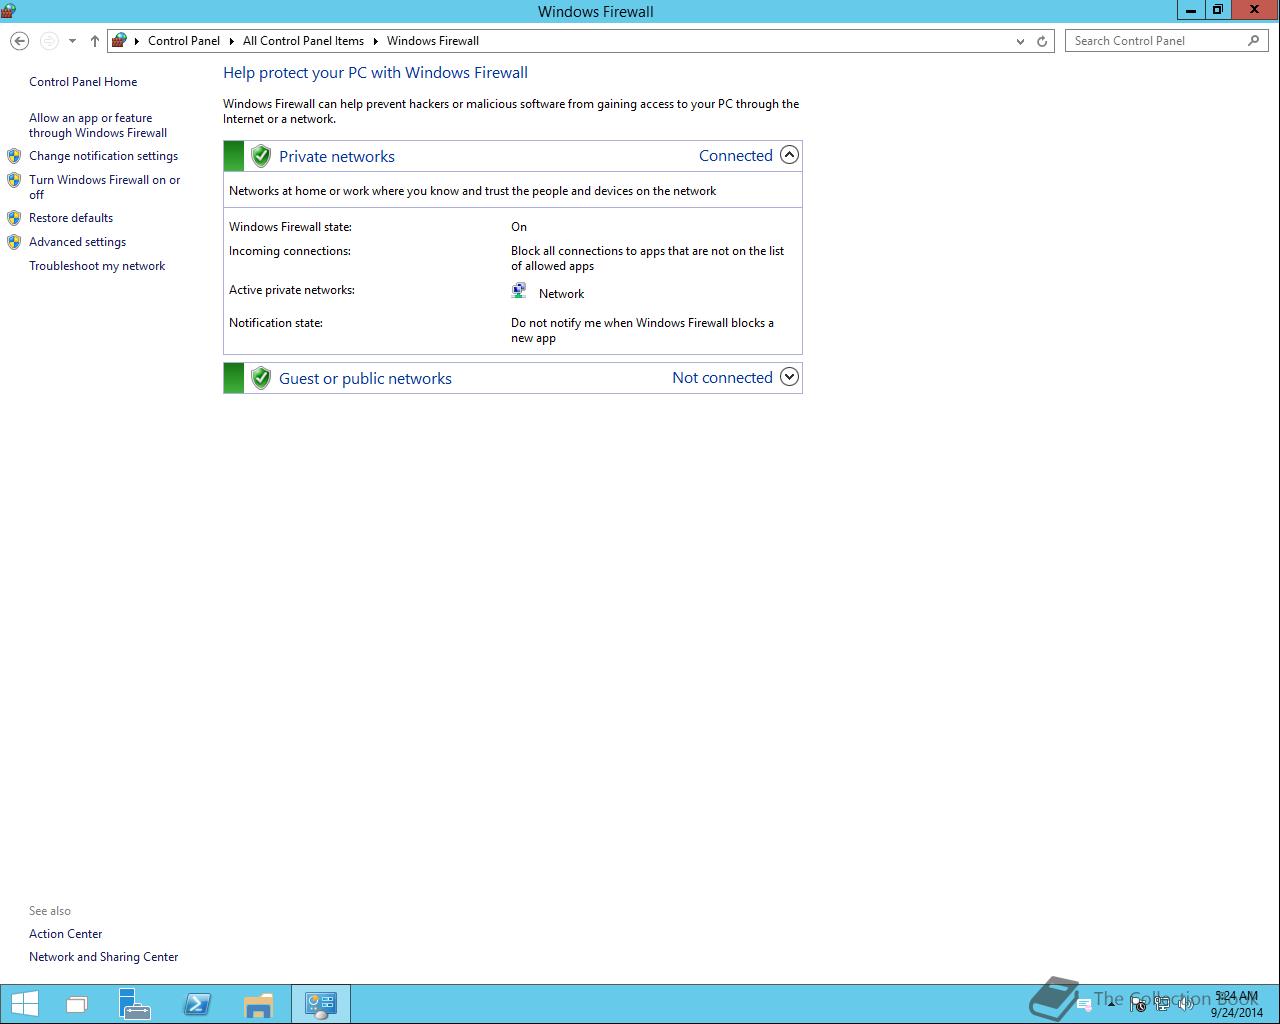Open Action Center under See also
Image resolution: width=1280 pixels, height=1024 pixels.
65,934
